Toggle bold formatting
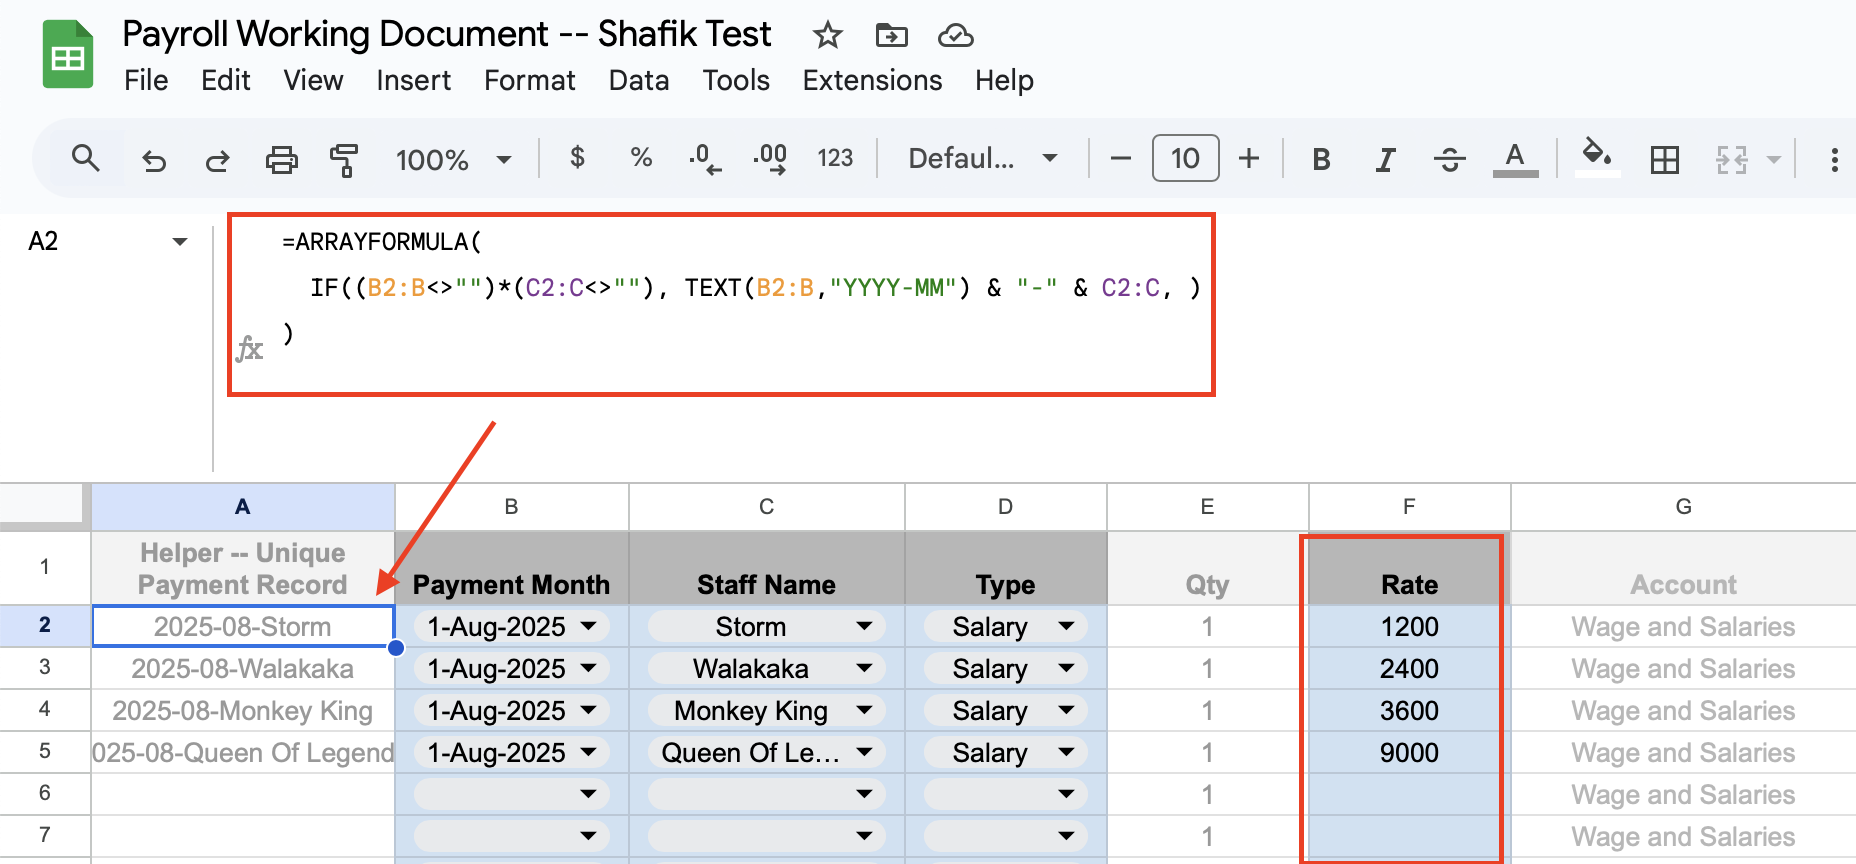The image size is (1856, 864). click(x=1321, y=159)
